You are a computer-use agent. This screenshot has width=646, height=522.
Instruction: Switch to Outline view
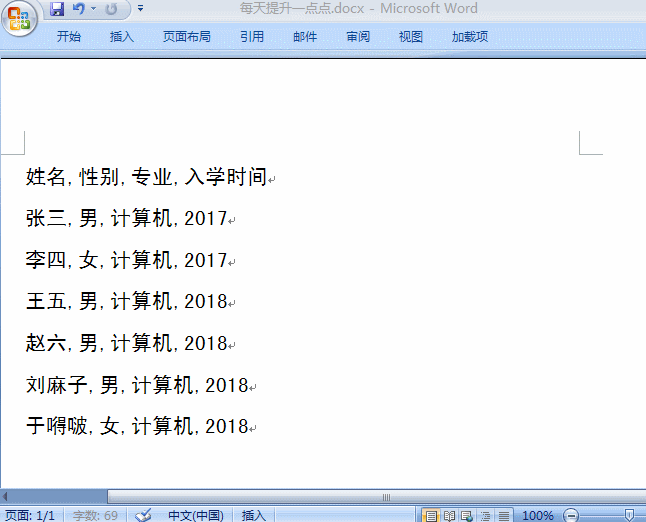click(x=486, y=515)
